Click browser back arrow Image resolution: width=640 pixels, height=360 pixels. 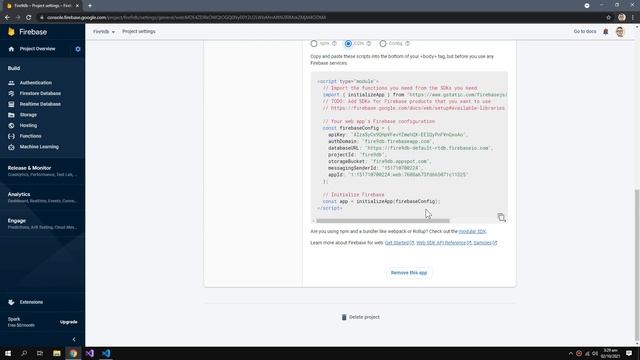[7, 18]
